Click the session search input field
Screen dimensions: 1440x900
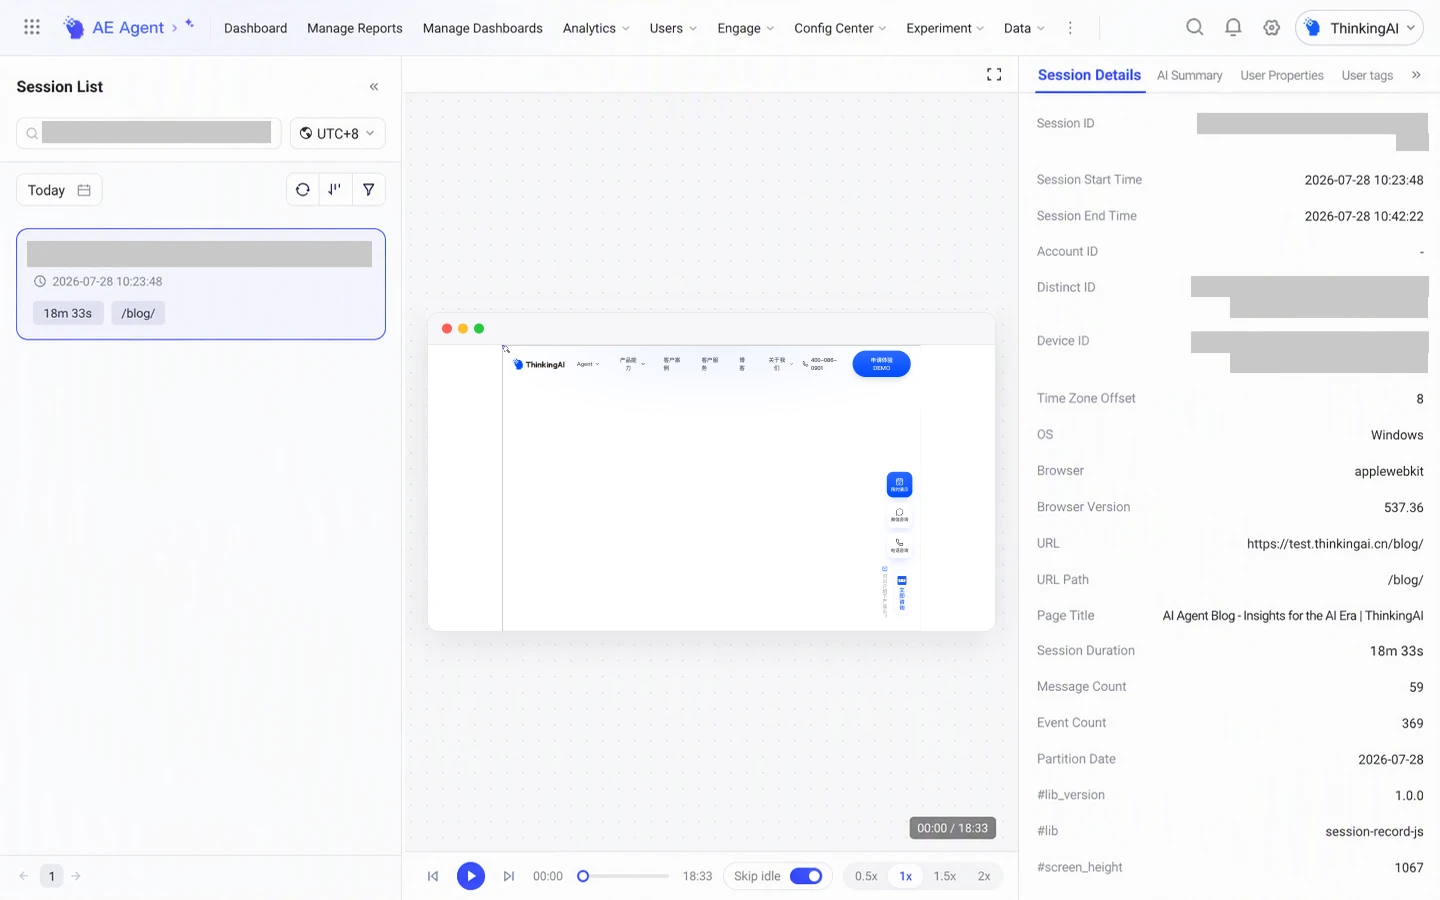point(149,133)
